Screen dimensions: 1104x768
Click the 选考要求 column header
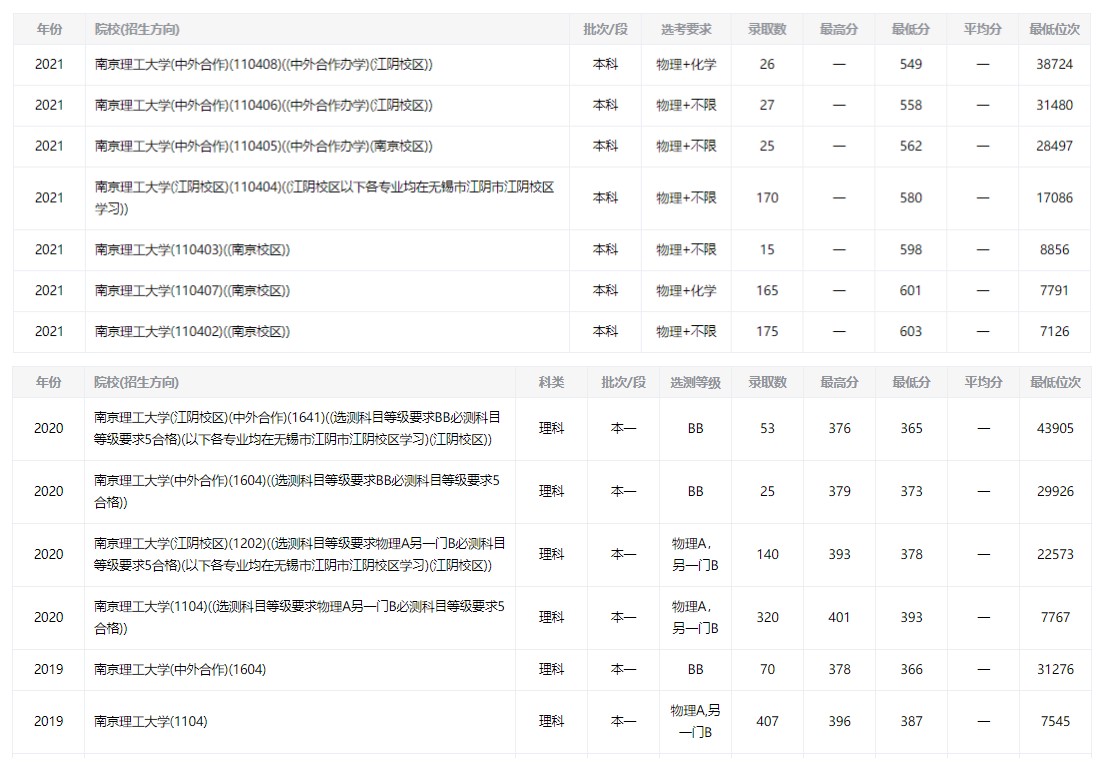point(686,30)
